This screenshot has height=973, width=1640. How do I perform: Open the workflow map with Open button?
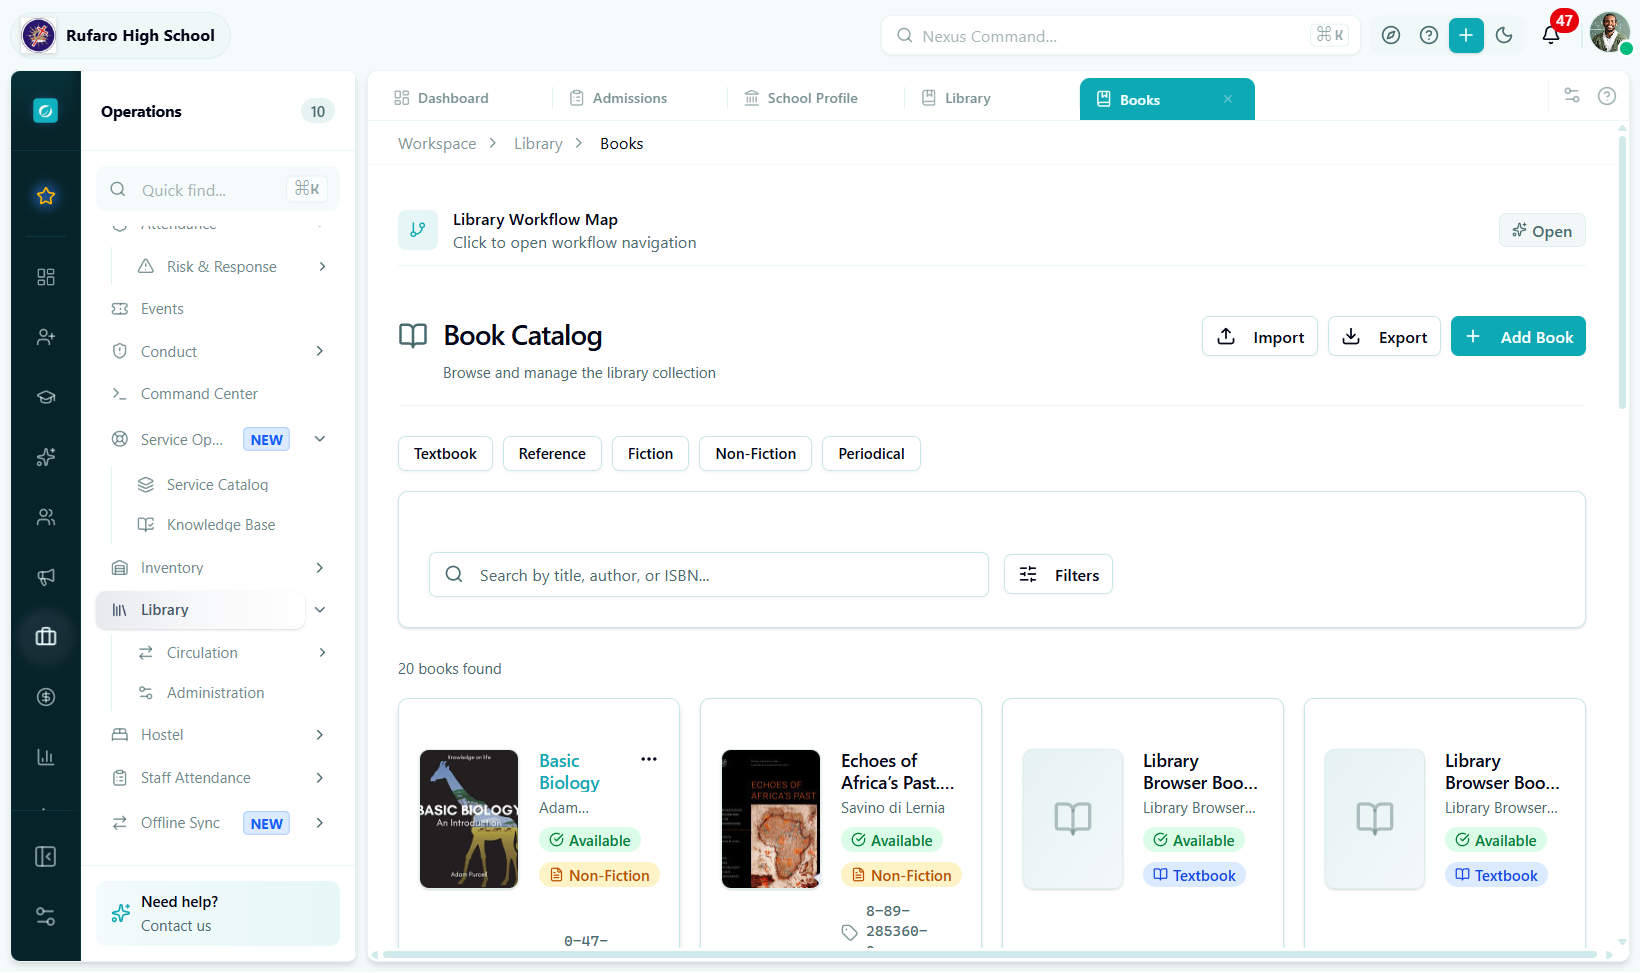(1542, 231)
